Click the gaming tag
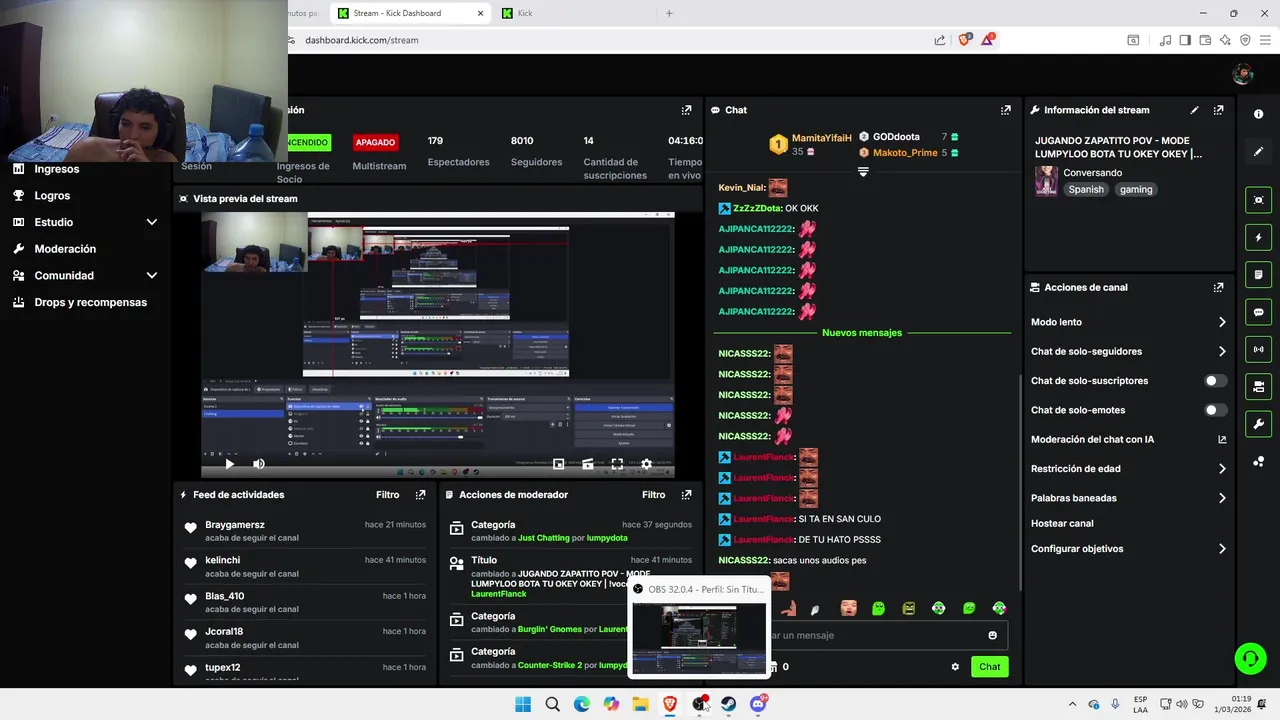Image resolution: width=1280 pixels, height=720 pixels. (x=1136, y=189)
